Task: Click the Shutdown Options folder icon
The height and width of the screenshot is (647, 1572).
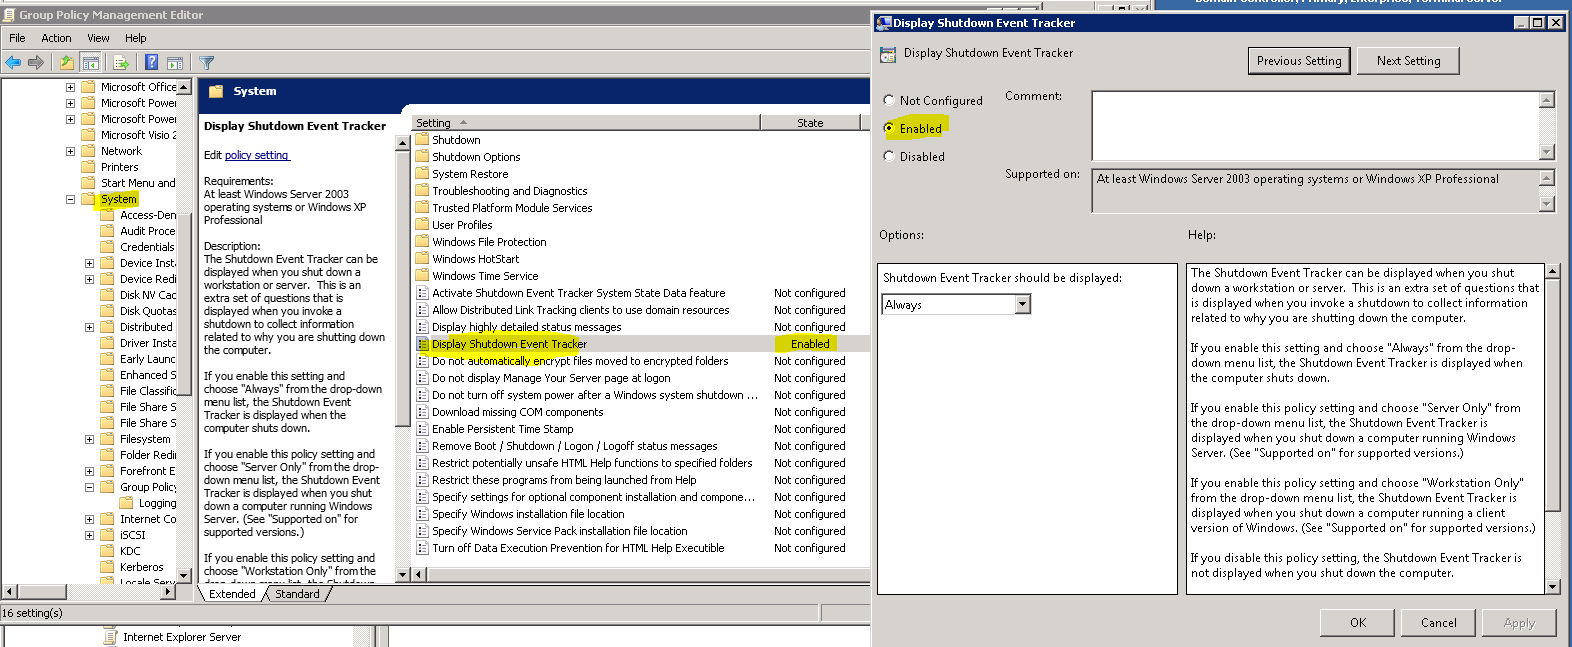Action: [422, 157]
